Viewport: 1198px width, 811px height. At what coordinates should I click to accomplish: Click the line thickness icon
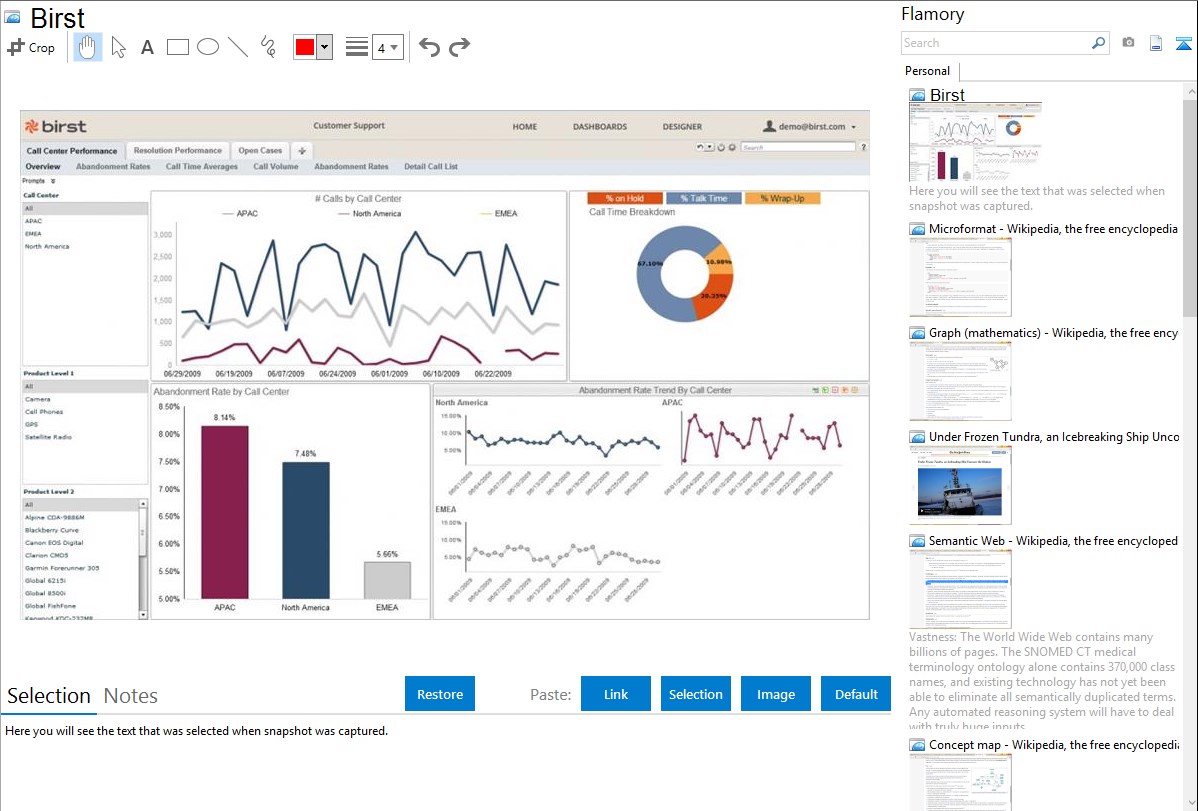pyautogui.click(x=357, y=47)
